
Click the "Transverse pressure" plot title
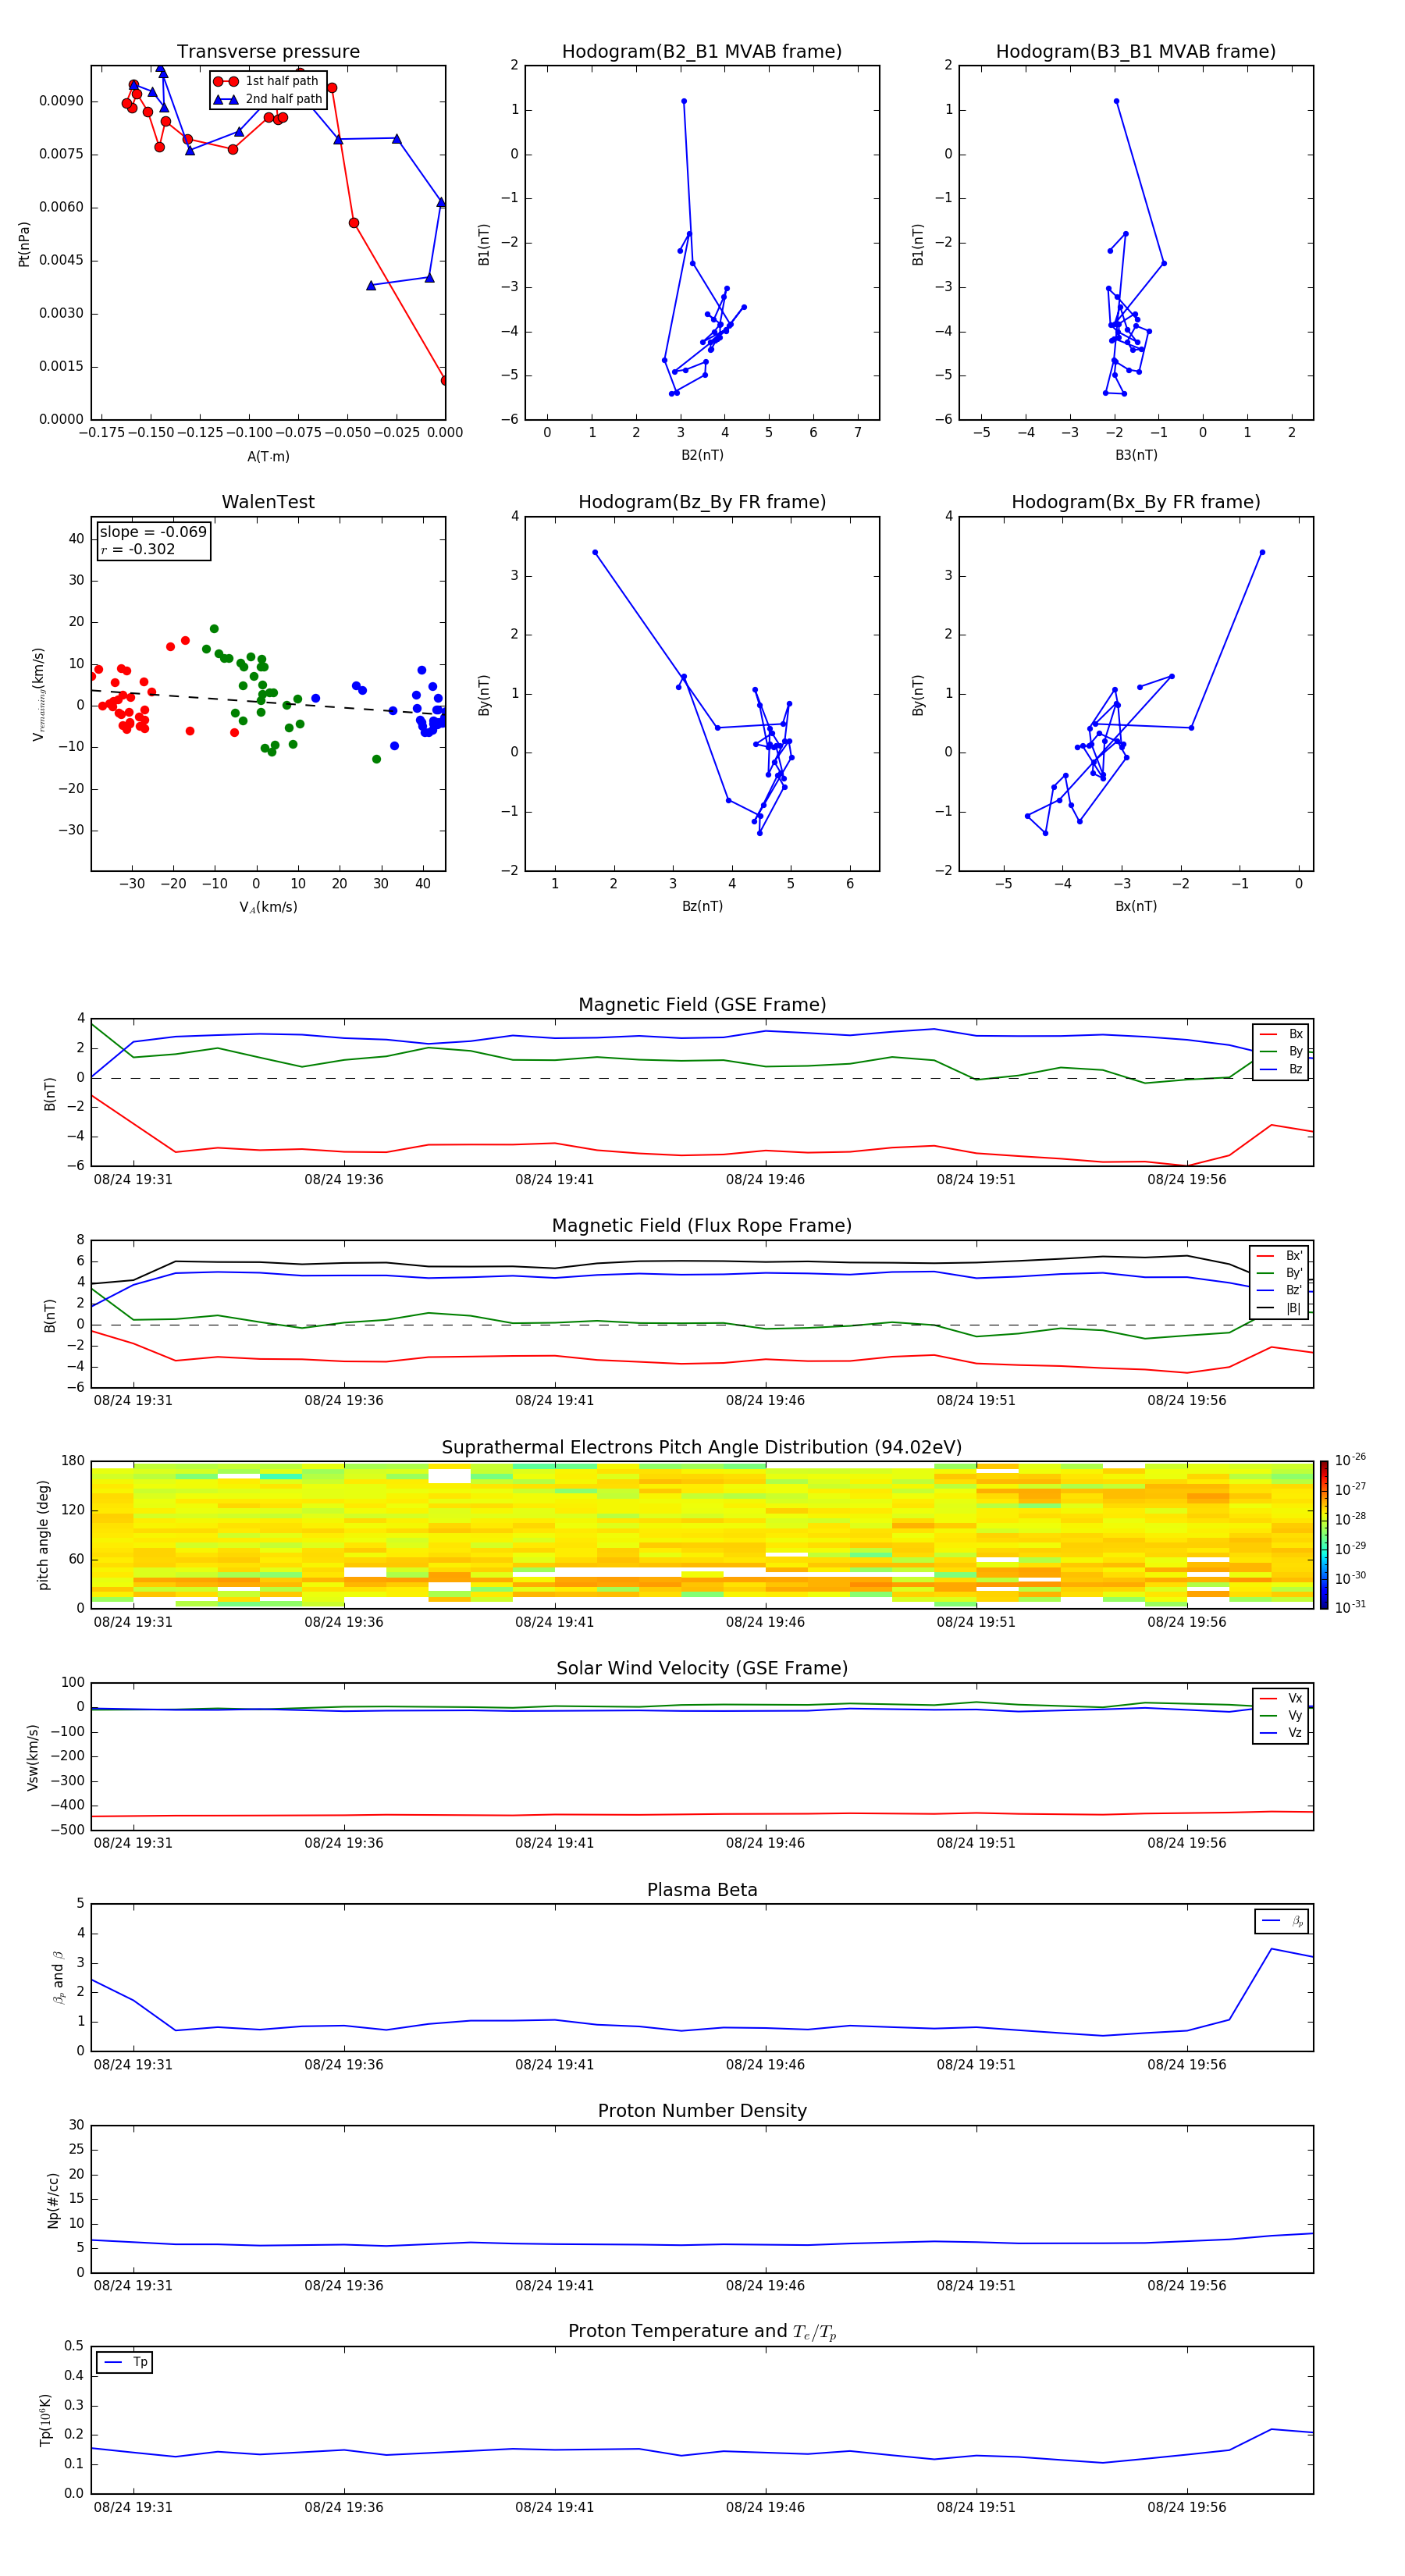pyautogui.click(x=268, y=52)
